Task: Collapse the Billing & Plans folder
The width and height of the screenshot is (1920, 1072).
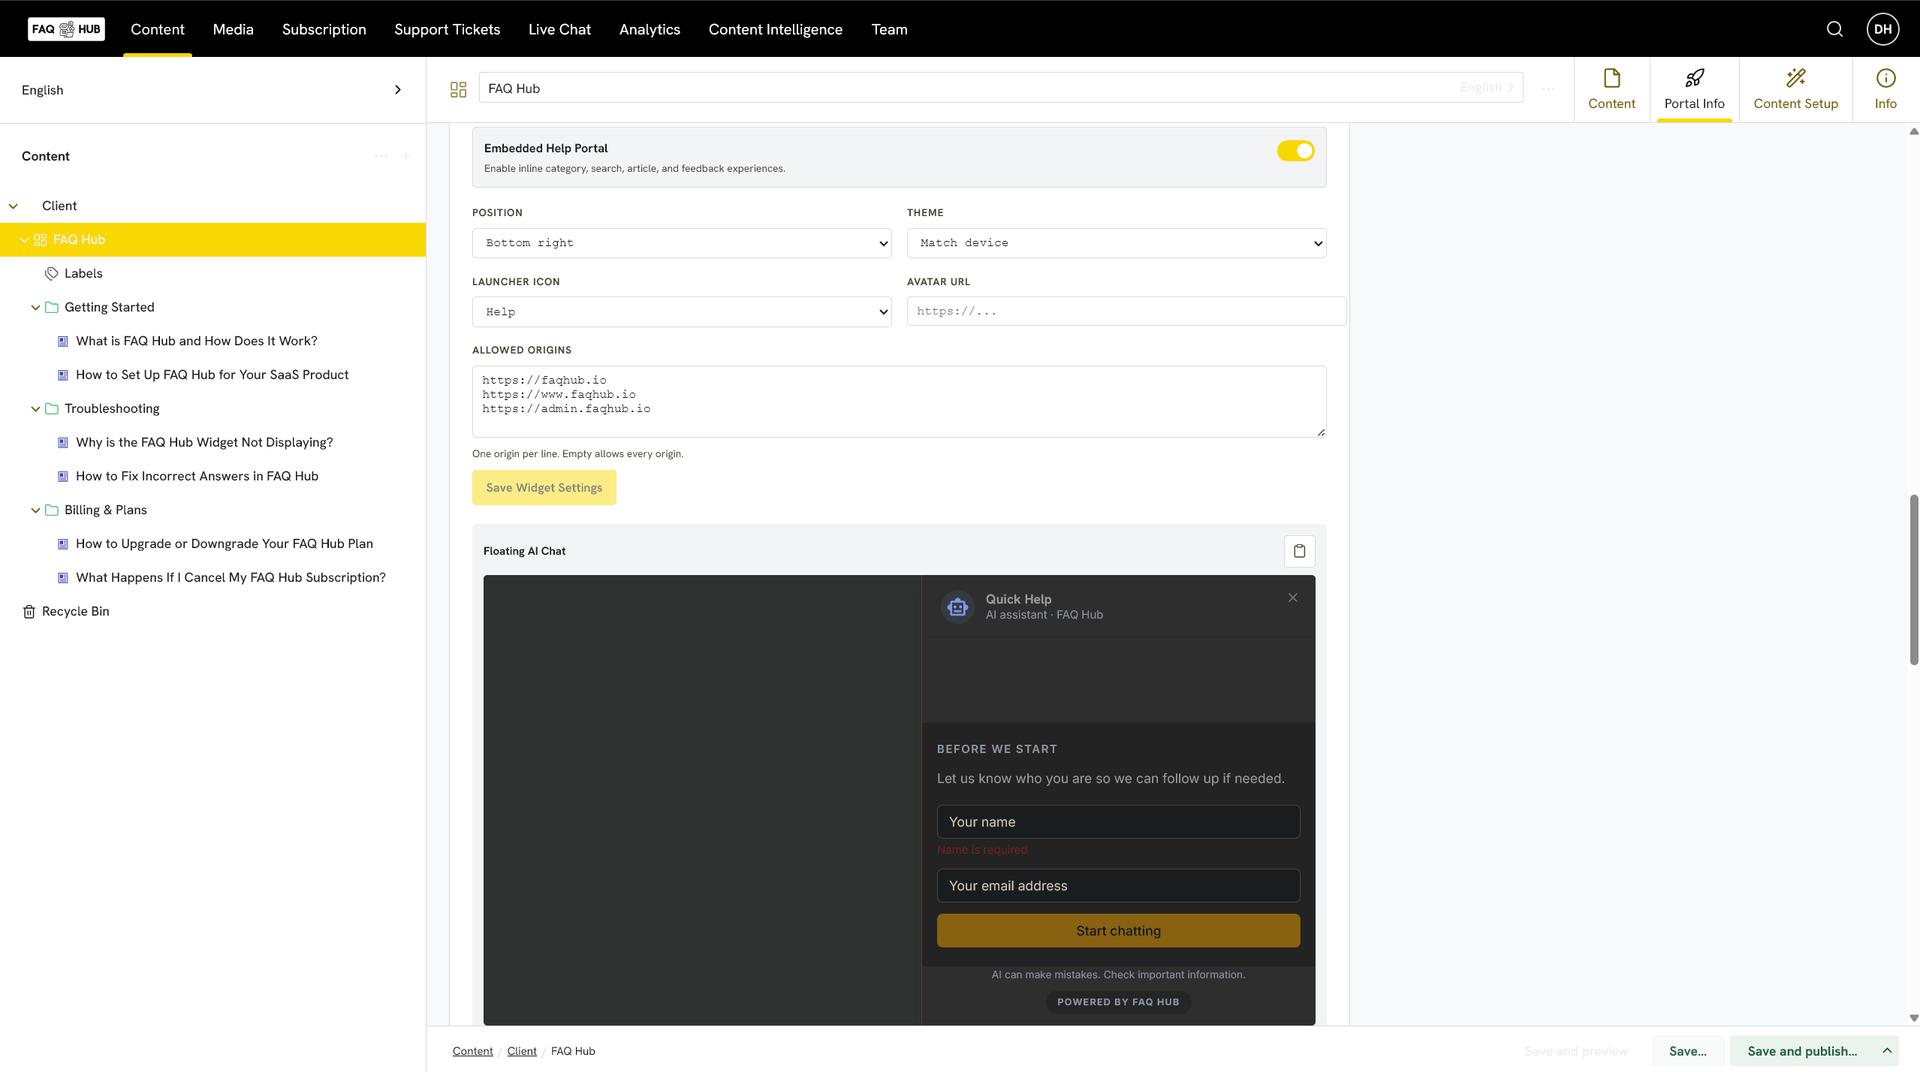Action: click(x=35, y=510)
